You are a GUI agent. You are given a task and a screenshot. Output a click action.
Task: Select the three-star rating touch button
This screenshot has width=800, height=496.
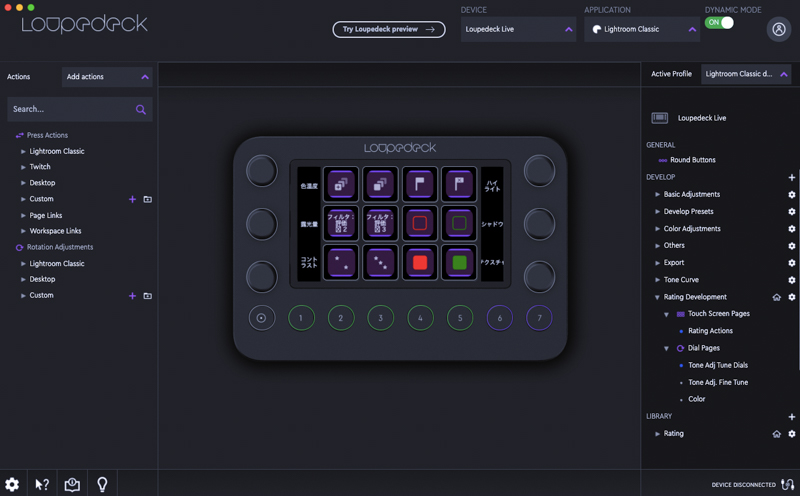click(380, 262)
